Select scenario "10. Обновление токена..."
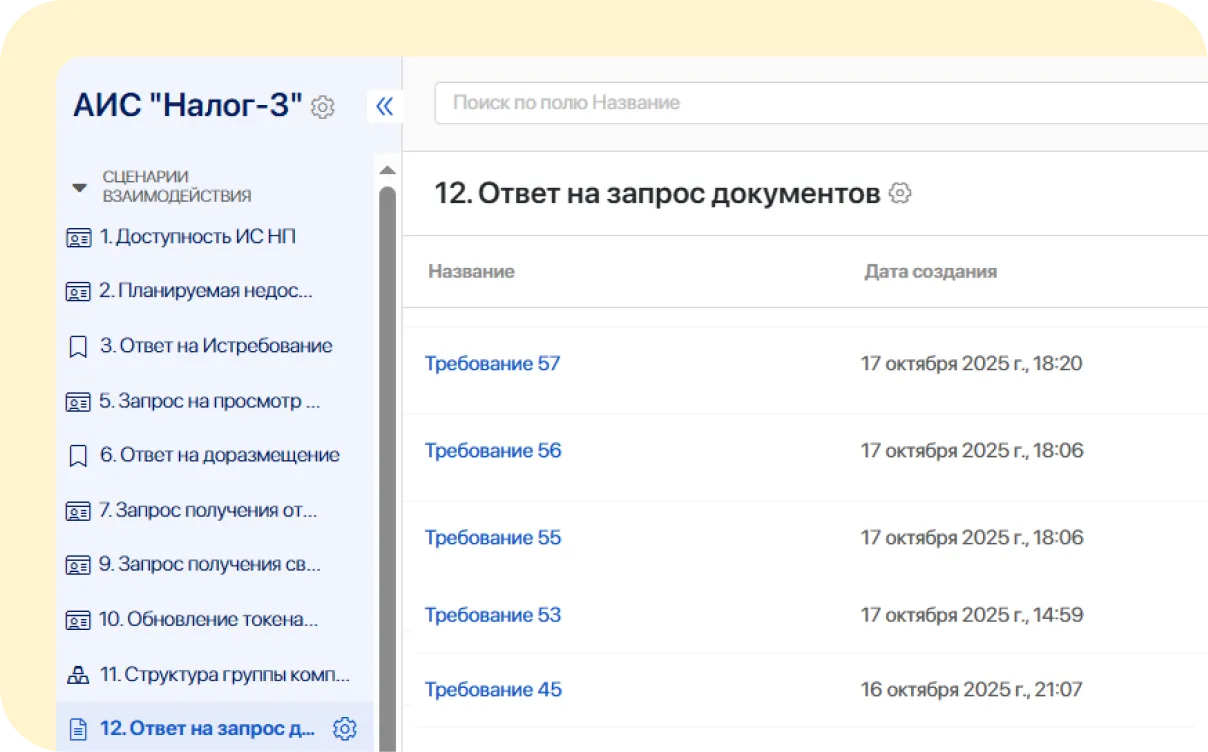This screenshot has height=752, width=1208. [210, 619]
